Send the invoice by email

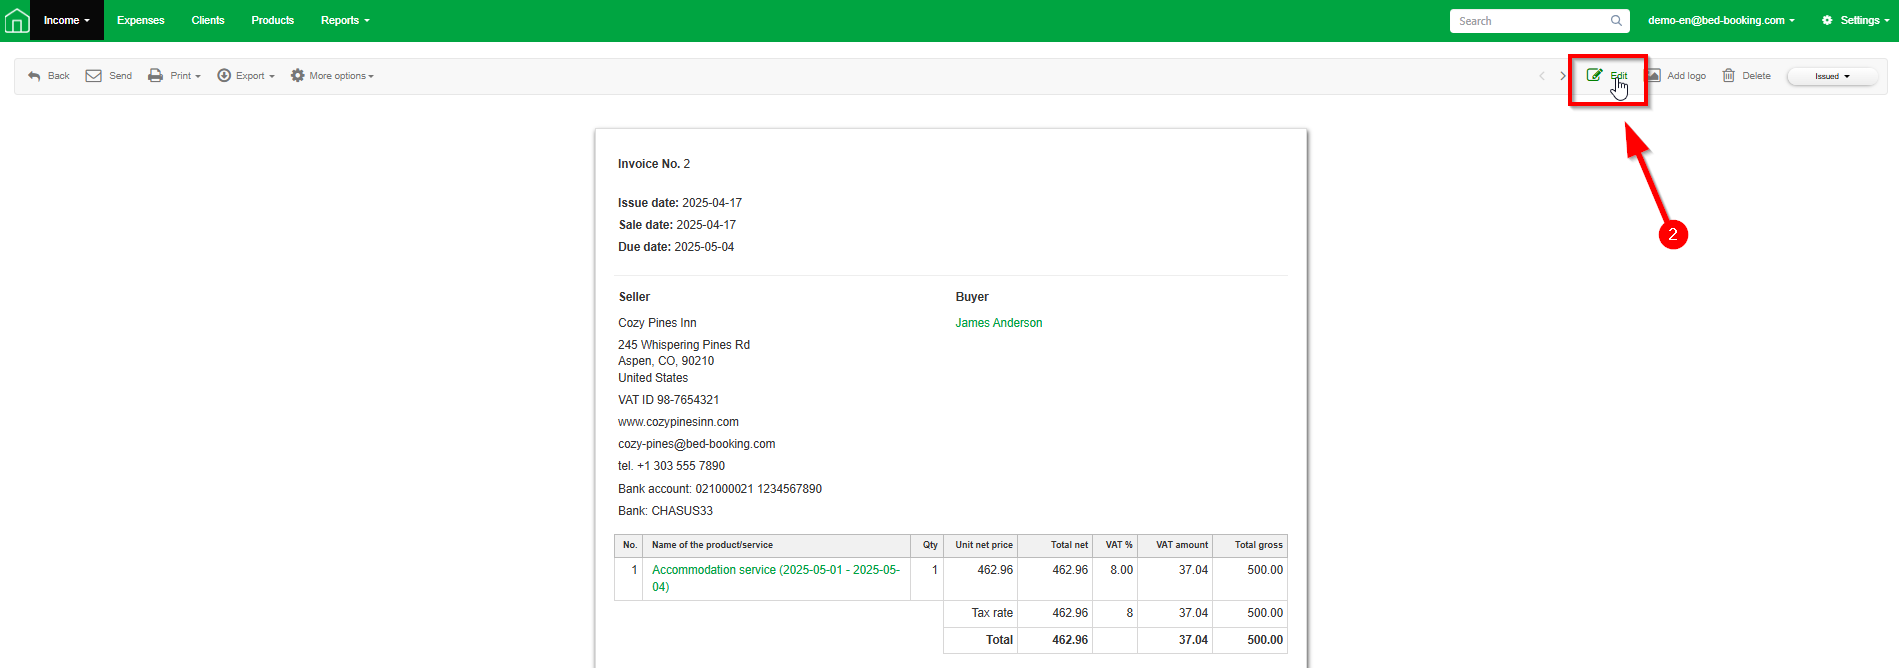pos(109,76)
